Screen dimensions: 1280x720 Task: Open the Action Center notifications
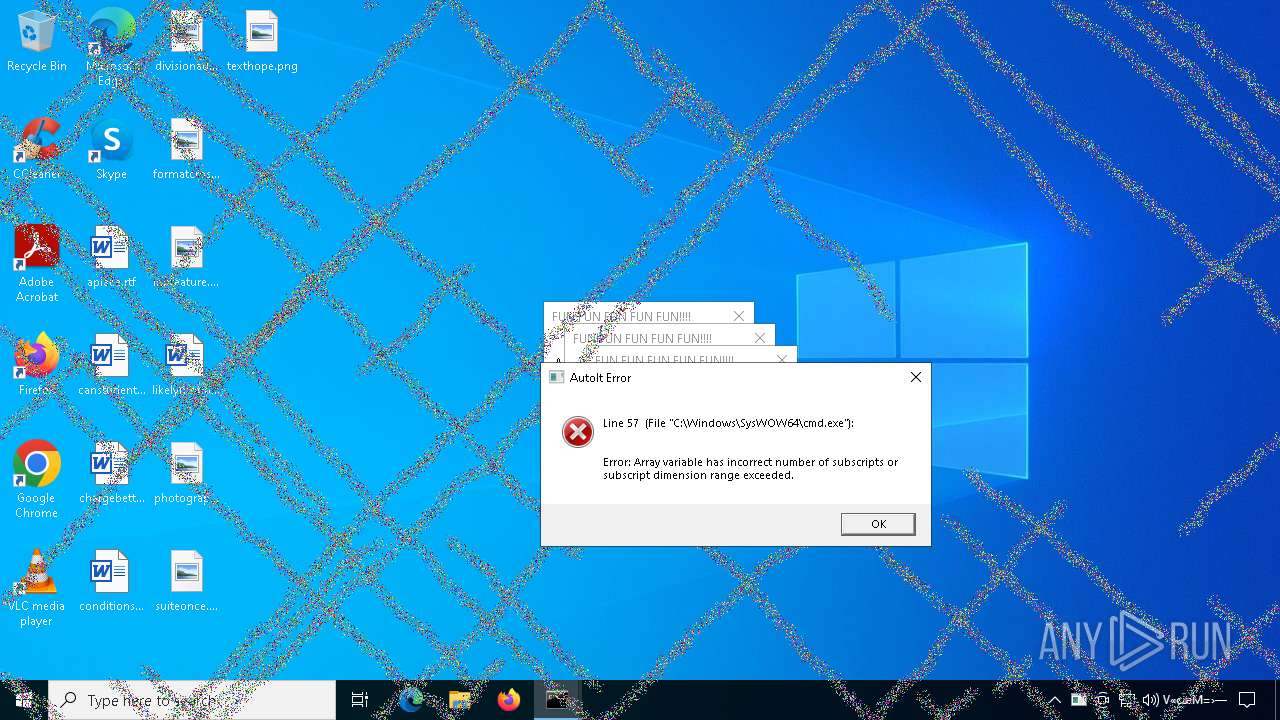tap(1247, 700)
